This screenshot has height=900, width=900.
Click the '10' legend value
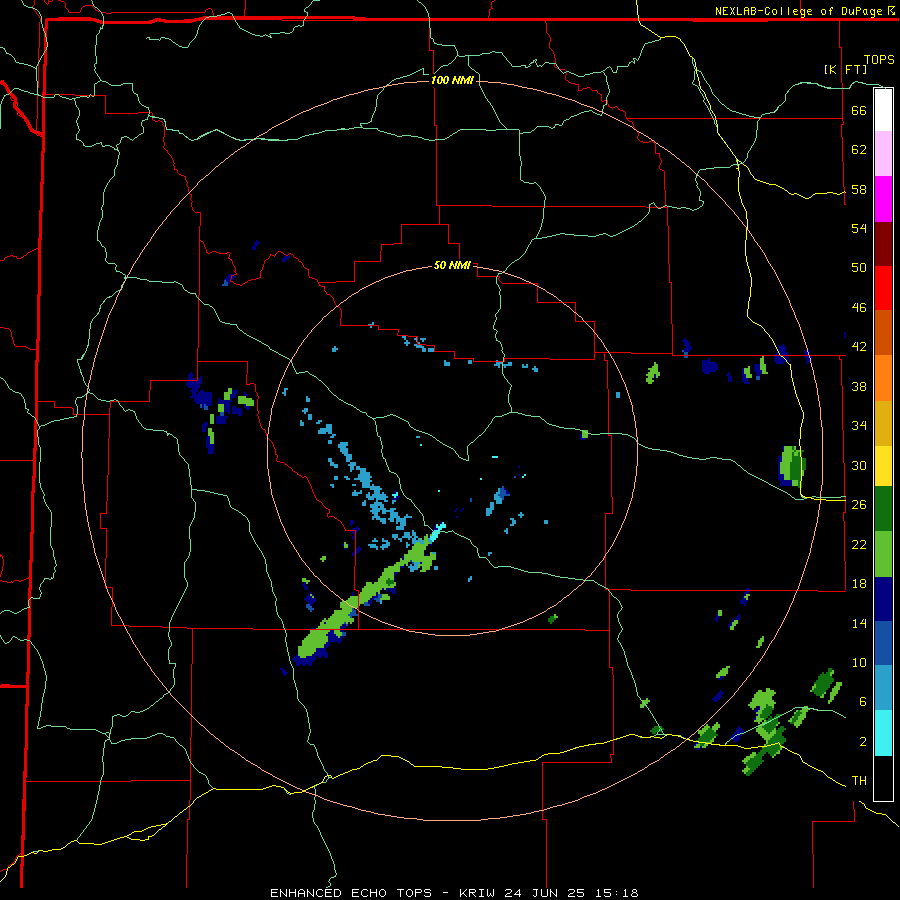[x=859, y=662]
